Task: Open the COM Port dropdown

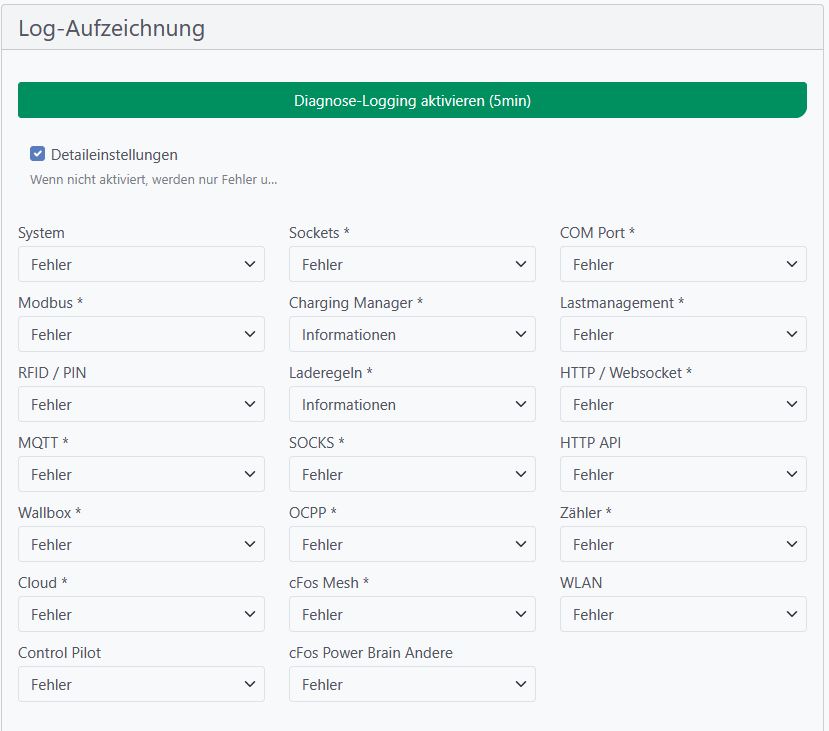Action: 683,265
